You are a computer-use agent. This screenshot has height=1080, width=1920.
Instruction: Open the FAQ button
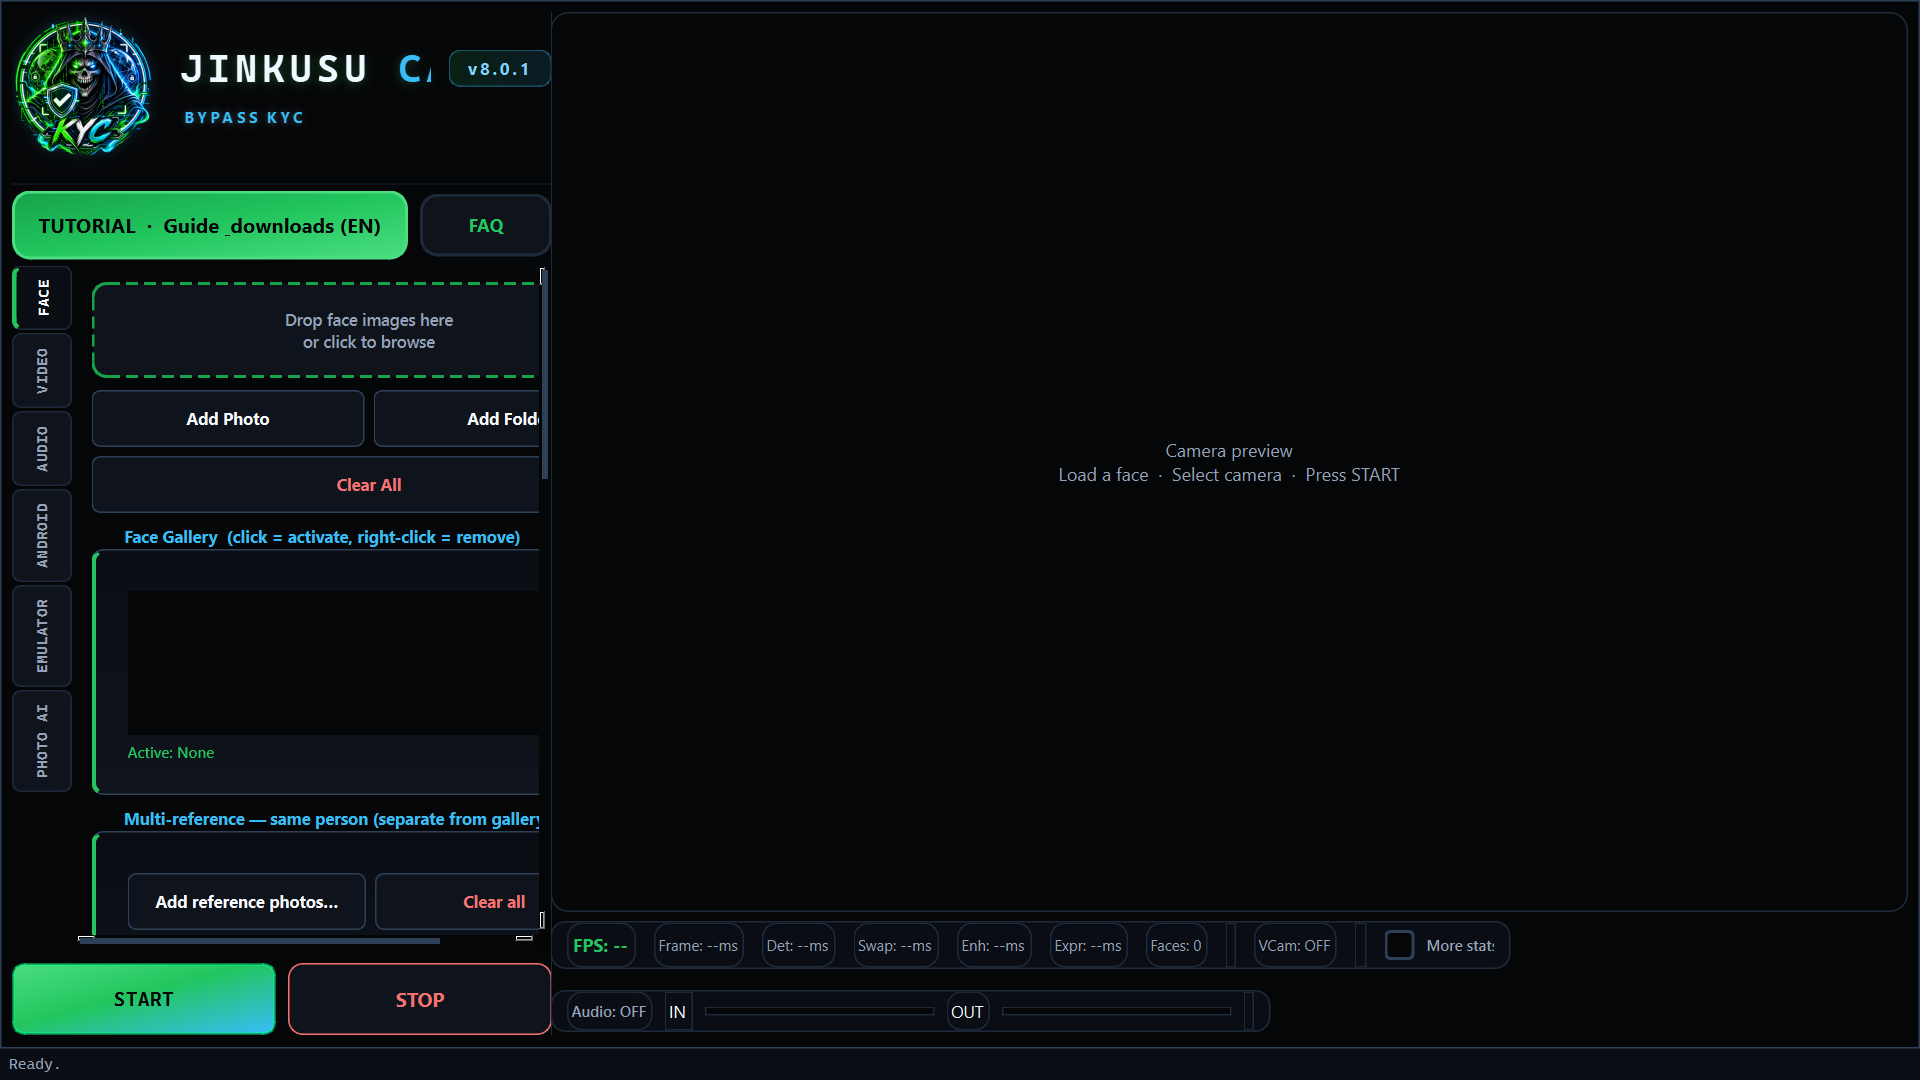(x=486, y=226)
